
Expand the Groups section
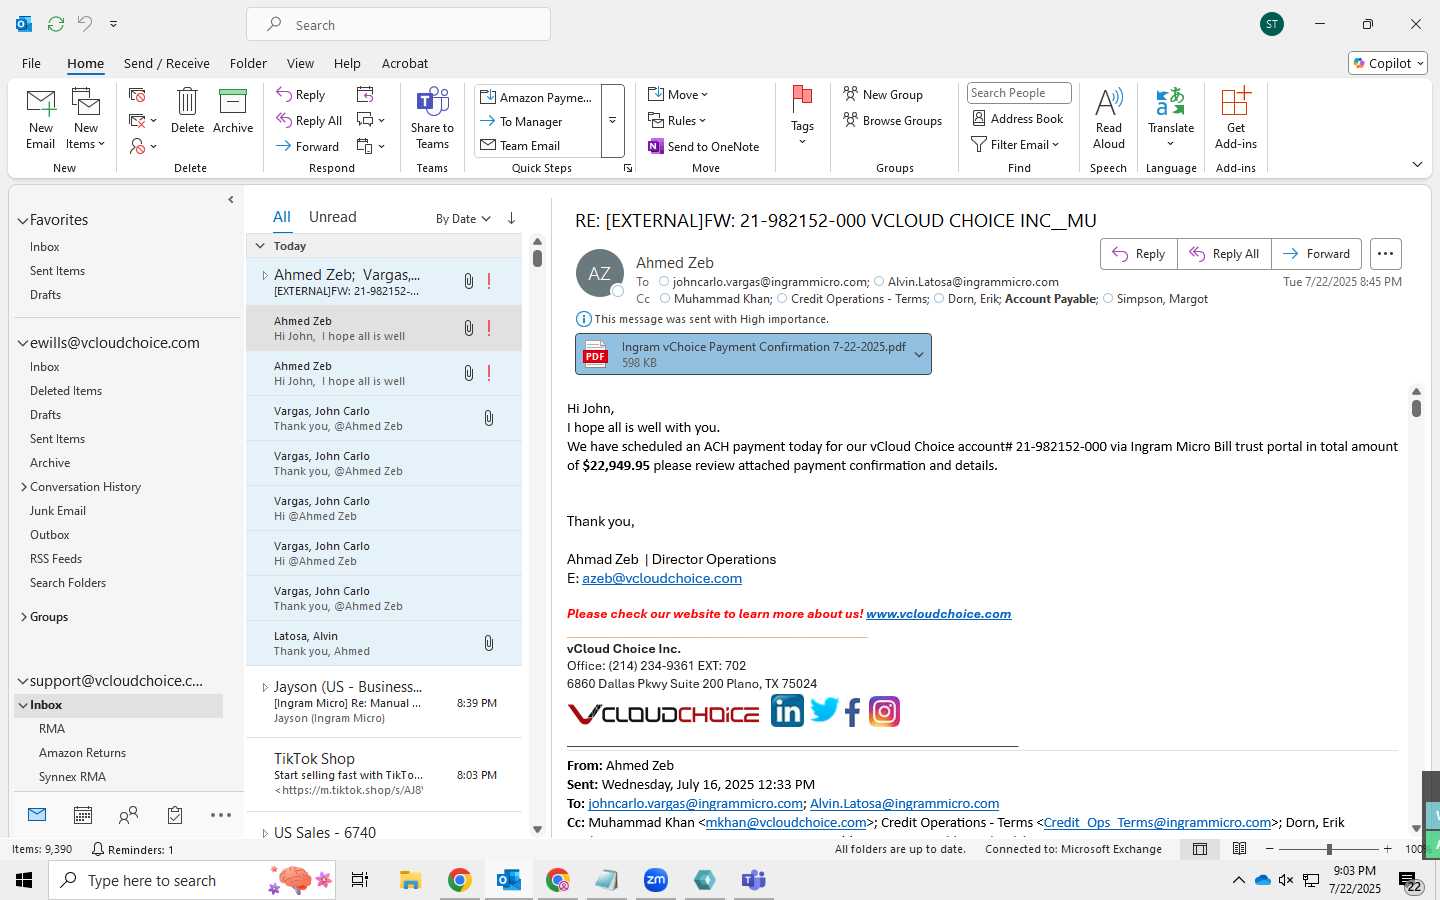(24, 617)
